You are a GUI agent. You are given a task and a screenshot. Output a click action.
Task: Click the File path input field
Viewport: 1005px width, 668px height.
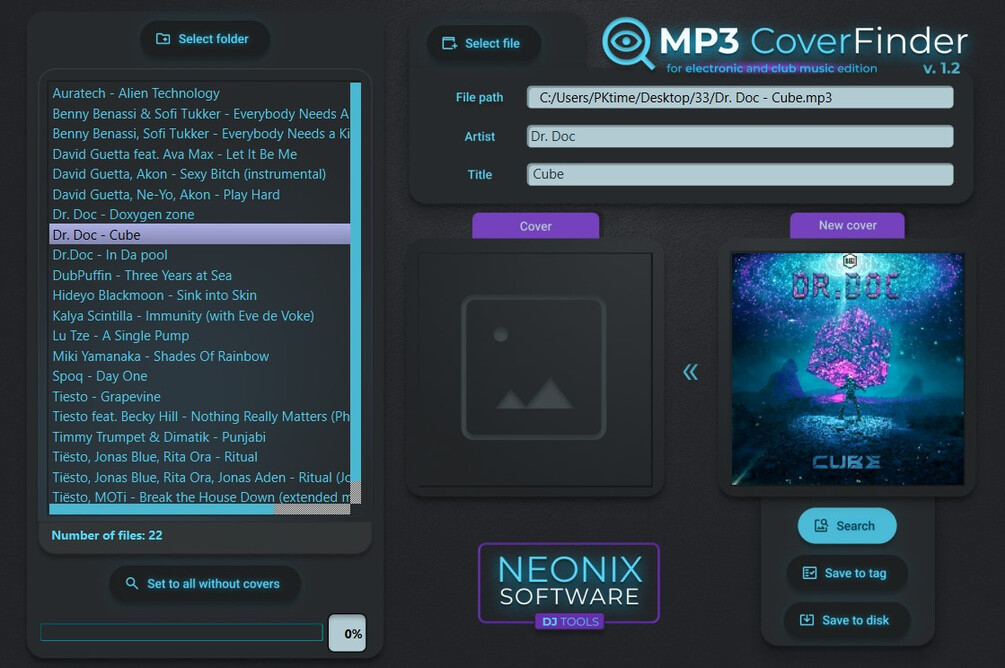[x=740, y=97]
